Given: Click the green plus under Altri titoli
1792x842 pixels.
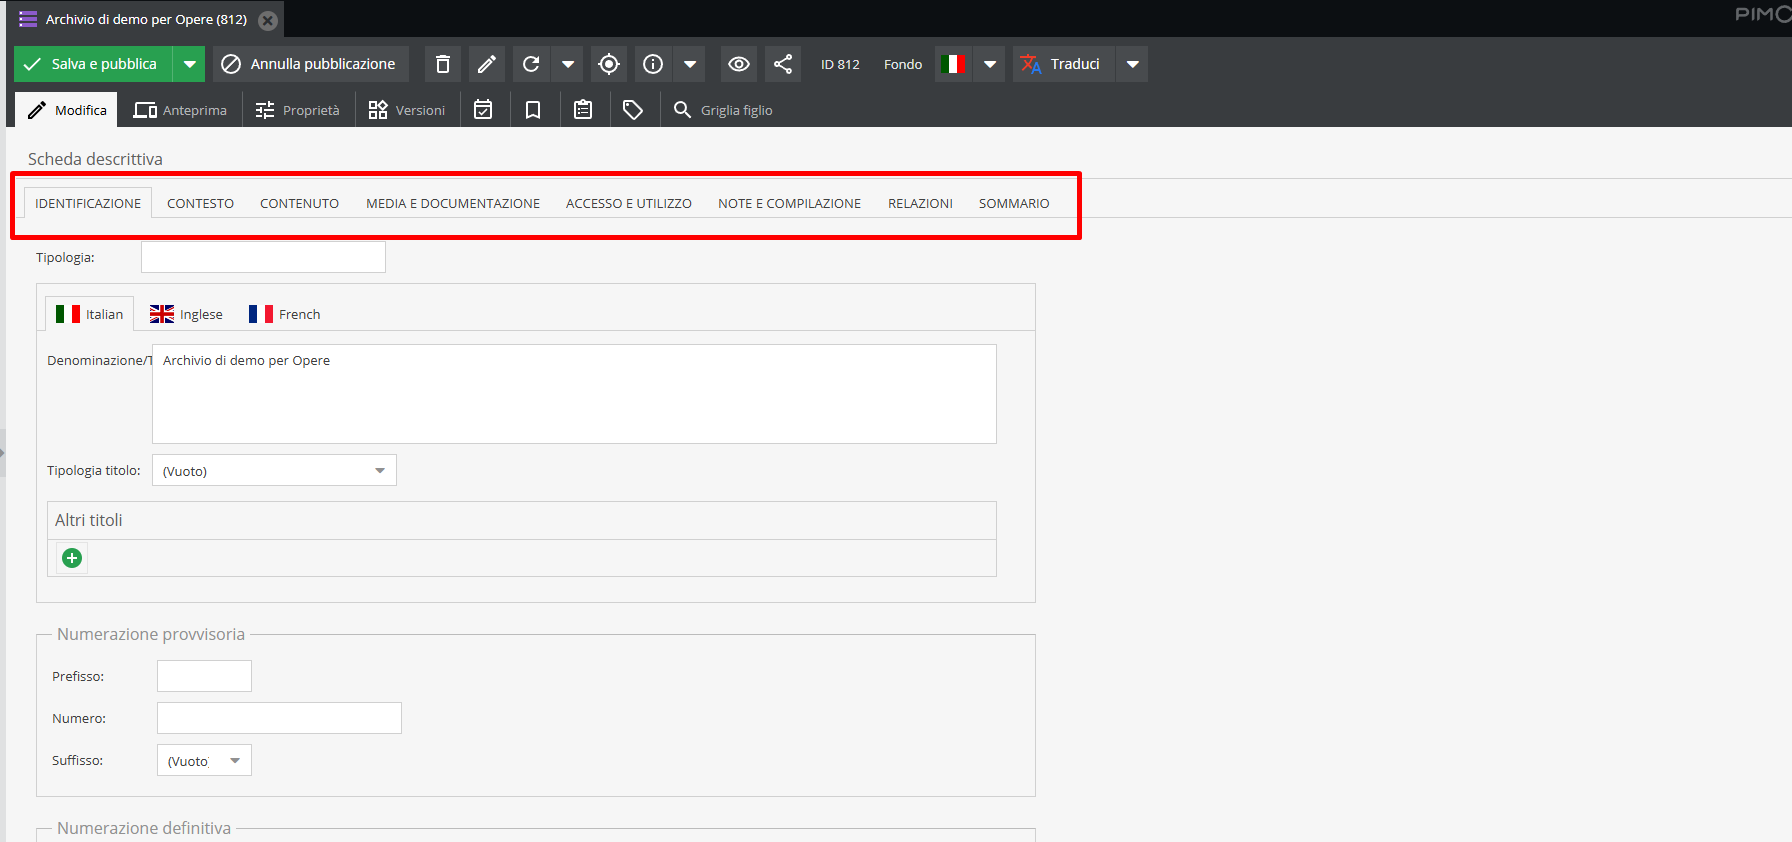Looking at the screenshot, I should pyautogui.click(x=72, y=558).
